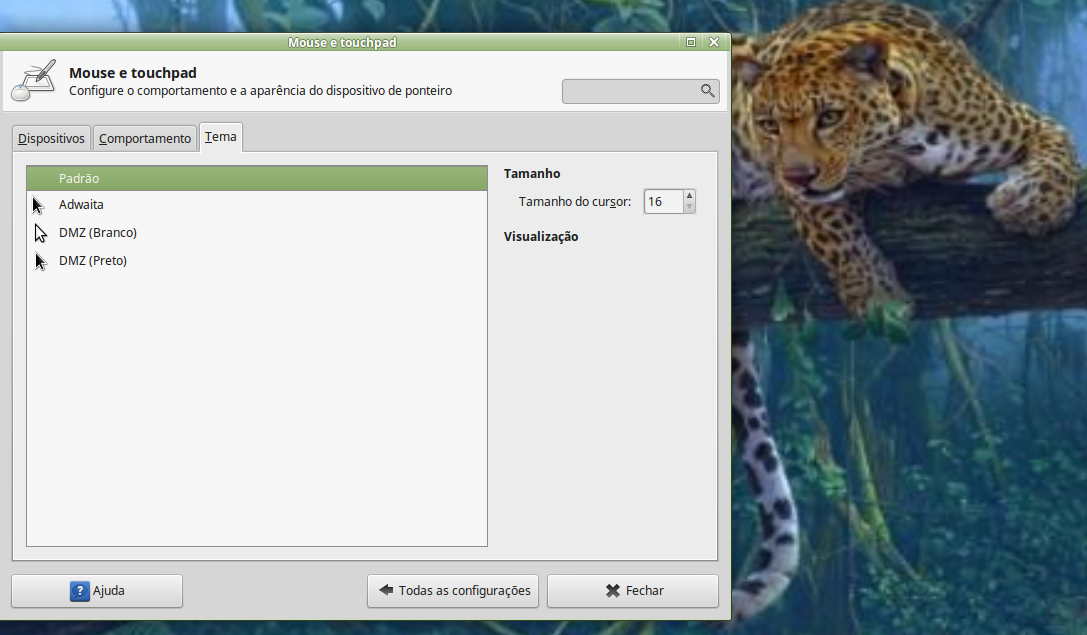Click the DMZ (Branco) white cursor icon
This screenshot has width=1087, height=635.
click(41, 234)
